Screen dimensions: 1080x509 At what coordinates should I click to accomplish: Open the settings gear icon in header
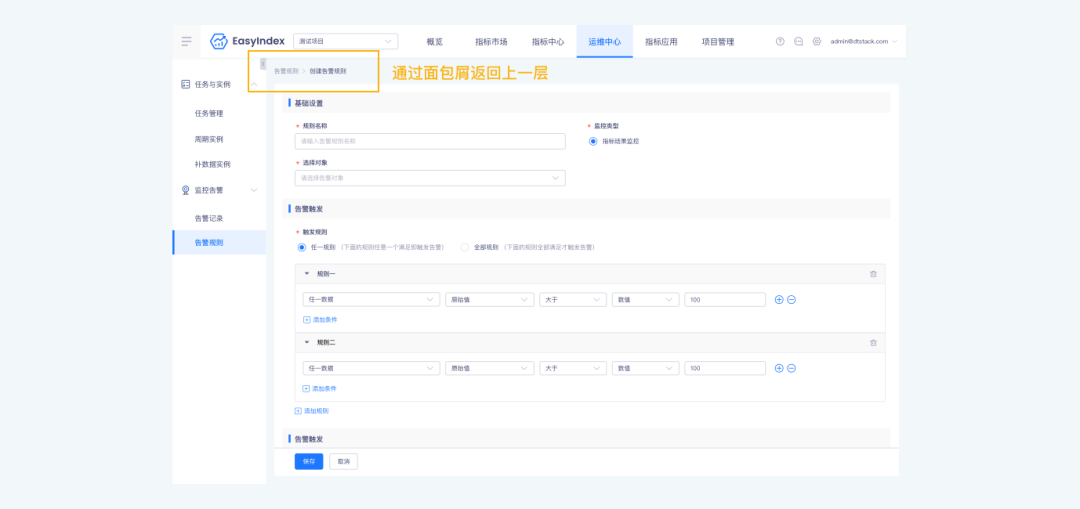pos(817,41)
